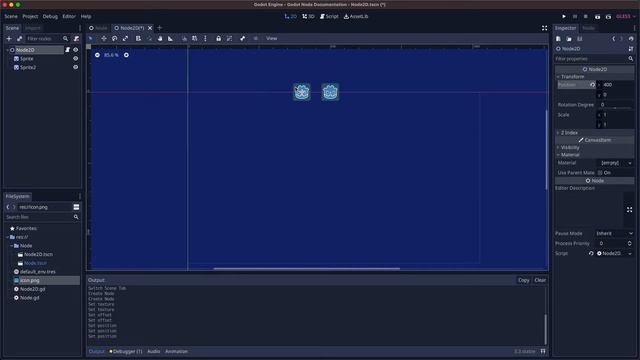Switch to 3D workspace
Screen dimensions: 640x360
(x=309, y=16)
